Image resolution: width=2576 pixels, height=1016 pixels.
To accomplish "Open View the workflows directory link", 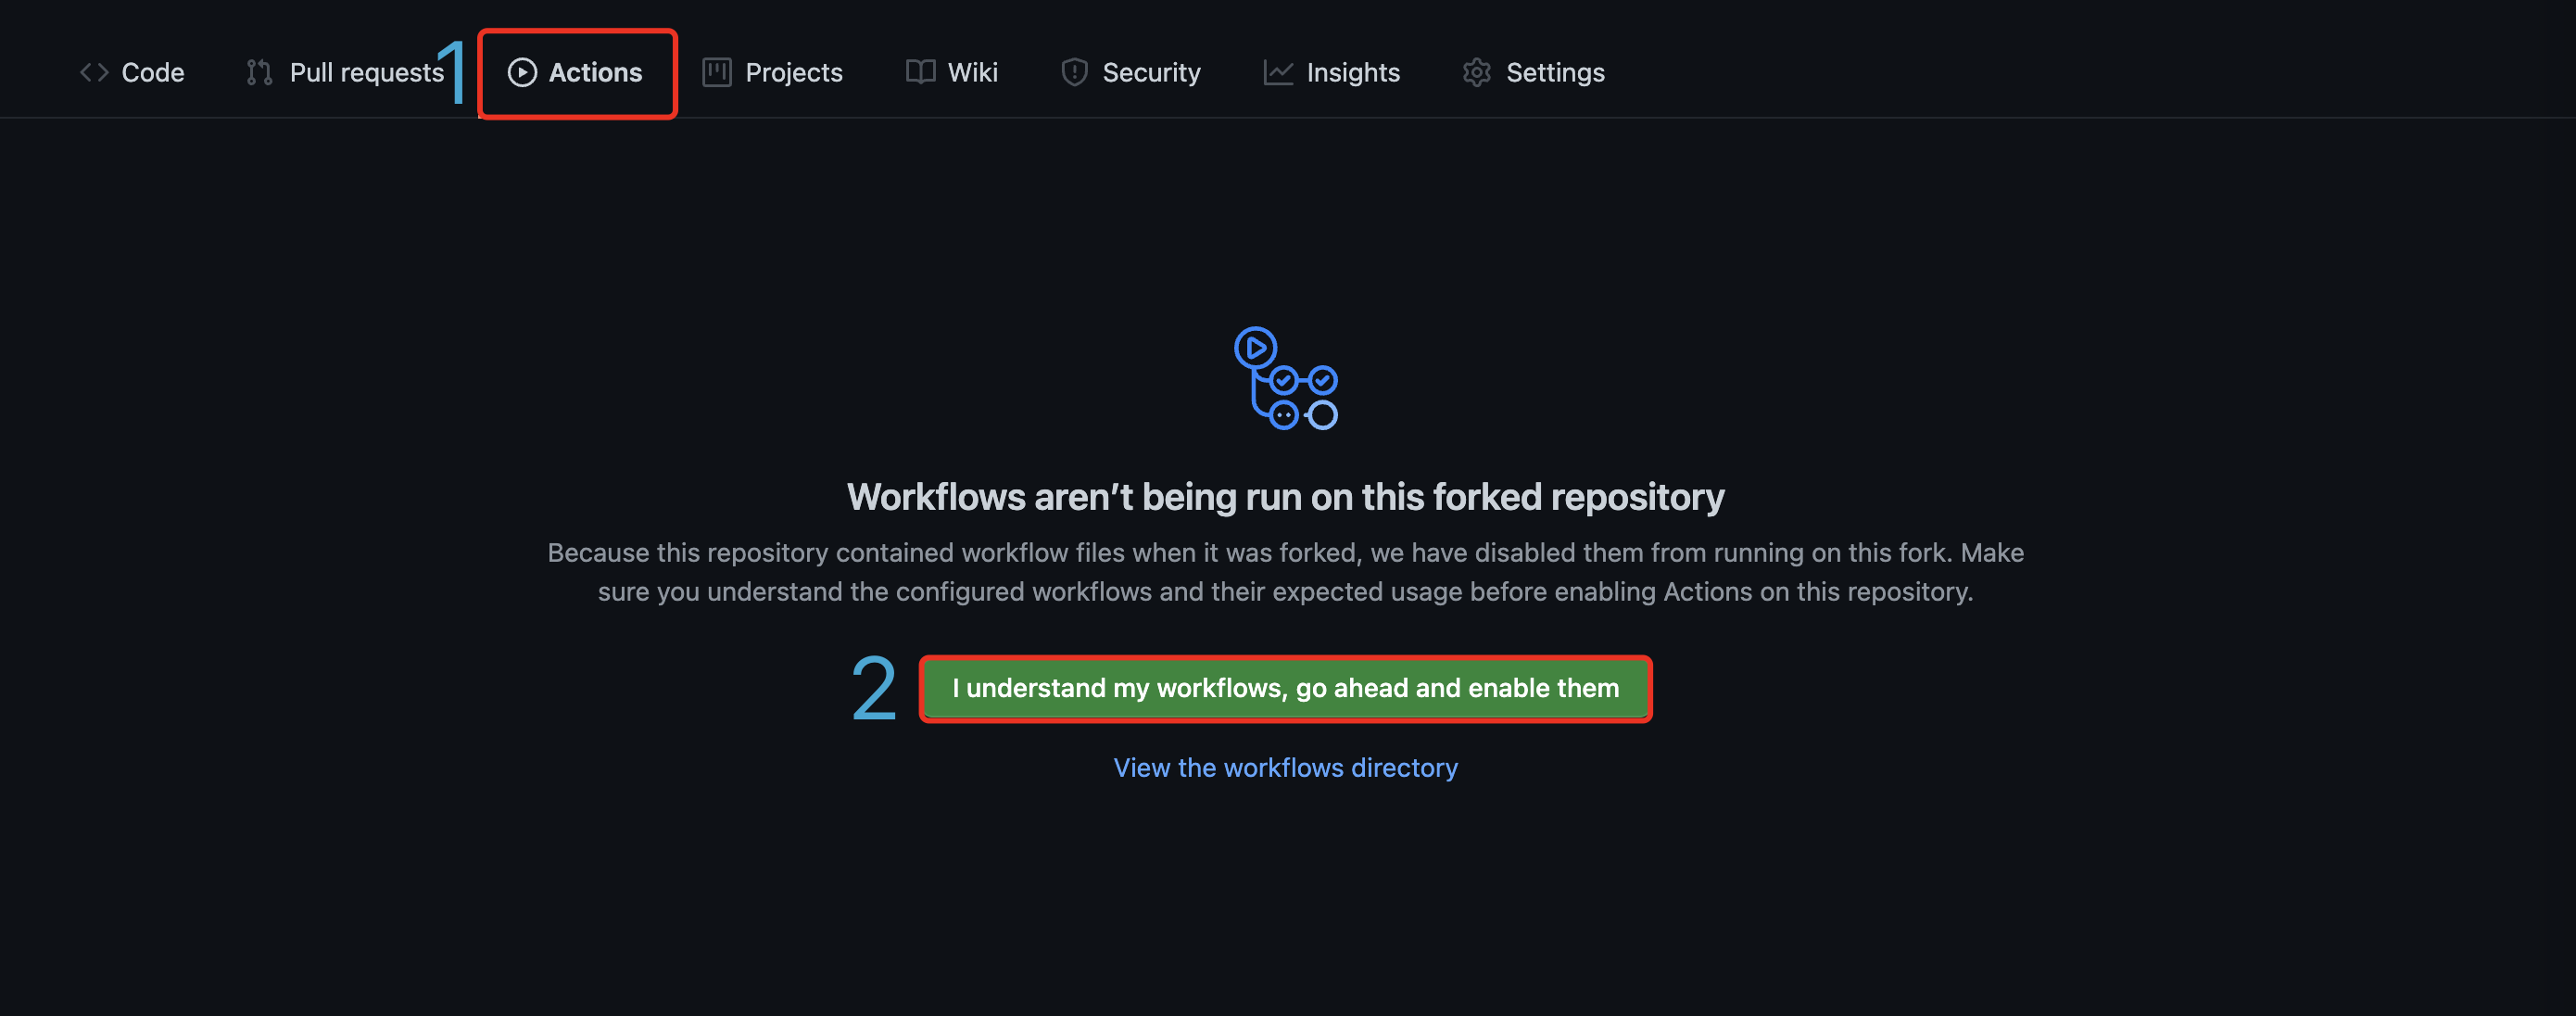I will pos(1285,767).
